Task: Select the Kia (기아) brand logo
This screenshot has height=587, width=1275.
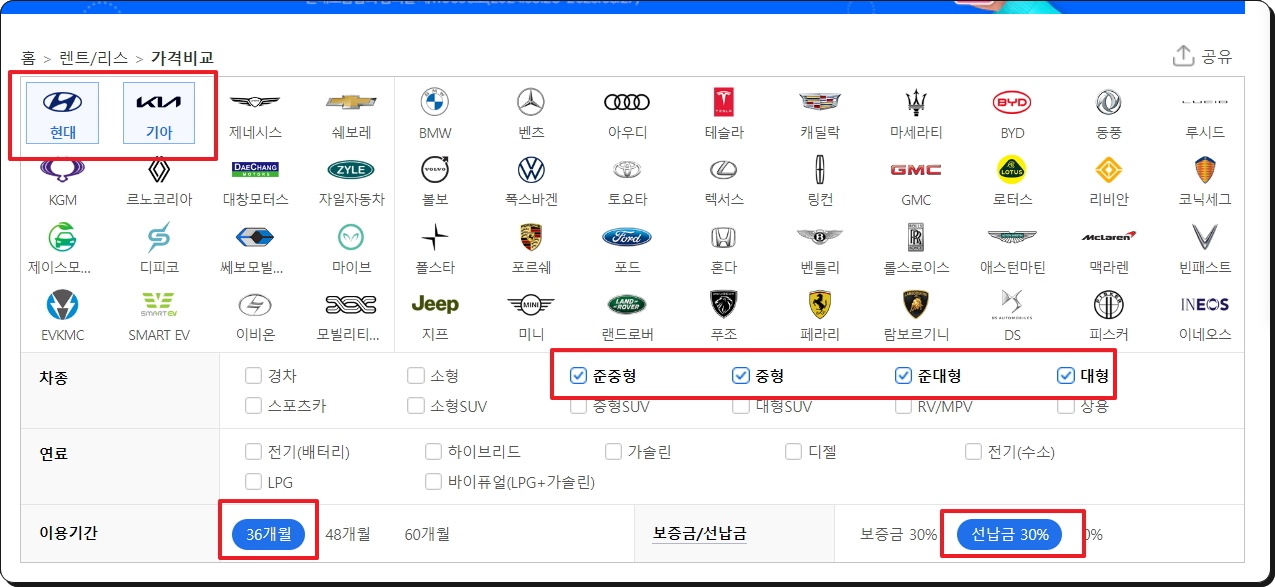Action: (159, 102)
